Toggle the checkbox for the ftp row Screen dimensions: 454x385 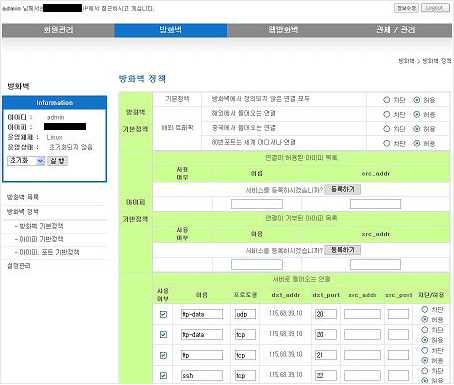[163, 355]
